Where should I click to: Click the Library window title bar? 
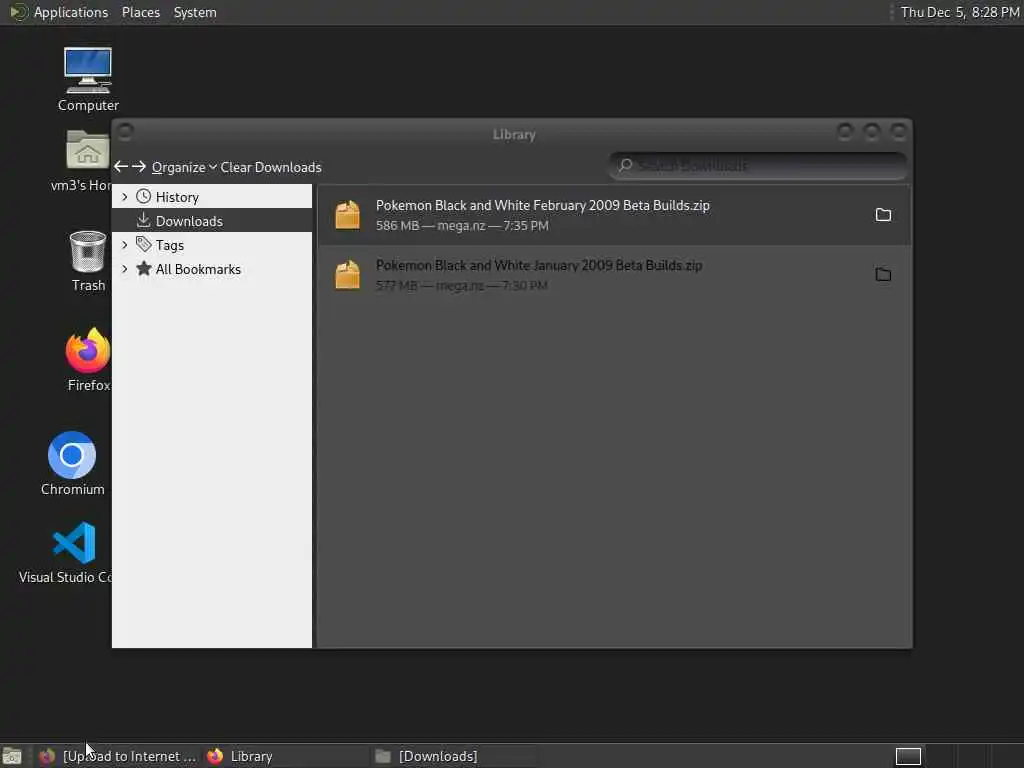pyautogui.click(x=514, y=134)
